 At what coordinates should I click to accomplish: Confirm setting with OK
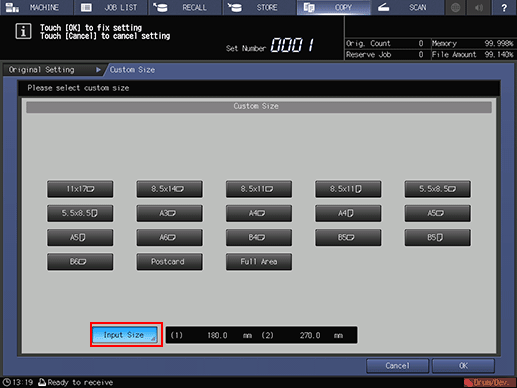pyautogui.click(x=463, y=366)
